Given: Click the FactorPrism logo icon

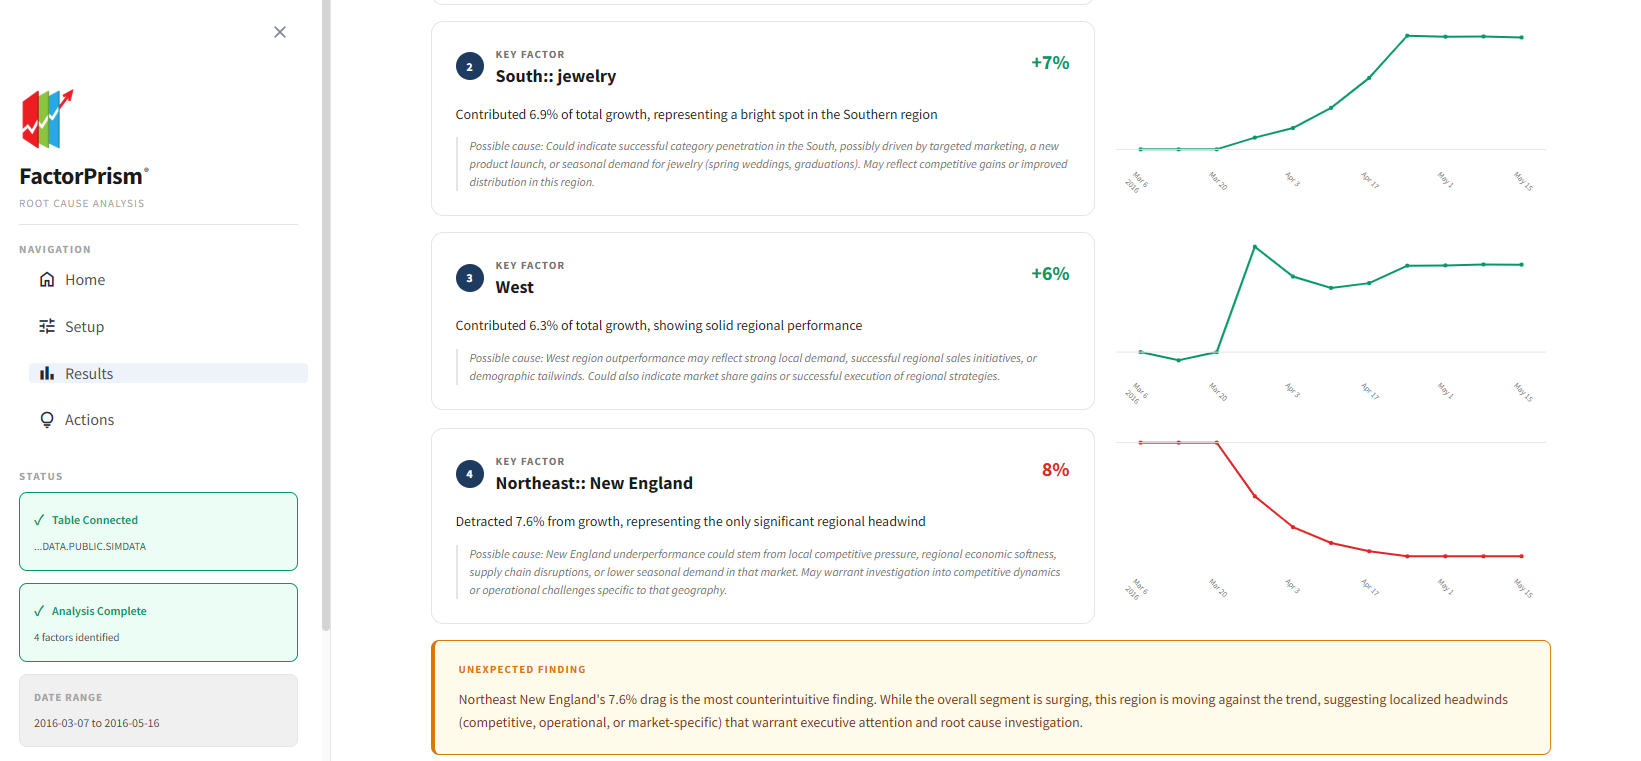Looking at the screenshot, I should click(45, 120).
